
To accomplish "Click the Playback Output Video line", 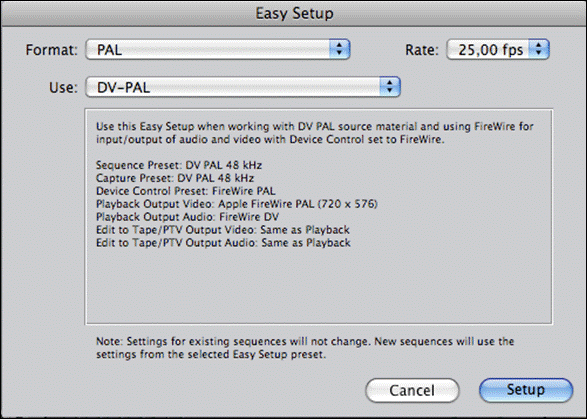I will tap(237, 204).
